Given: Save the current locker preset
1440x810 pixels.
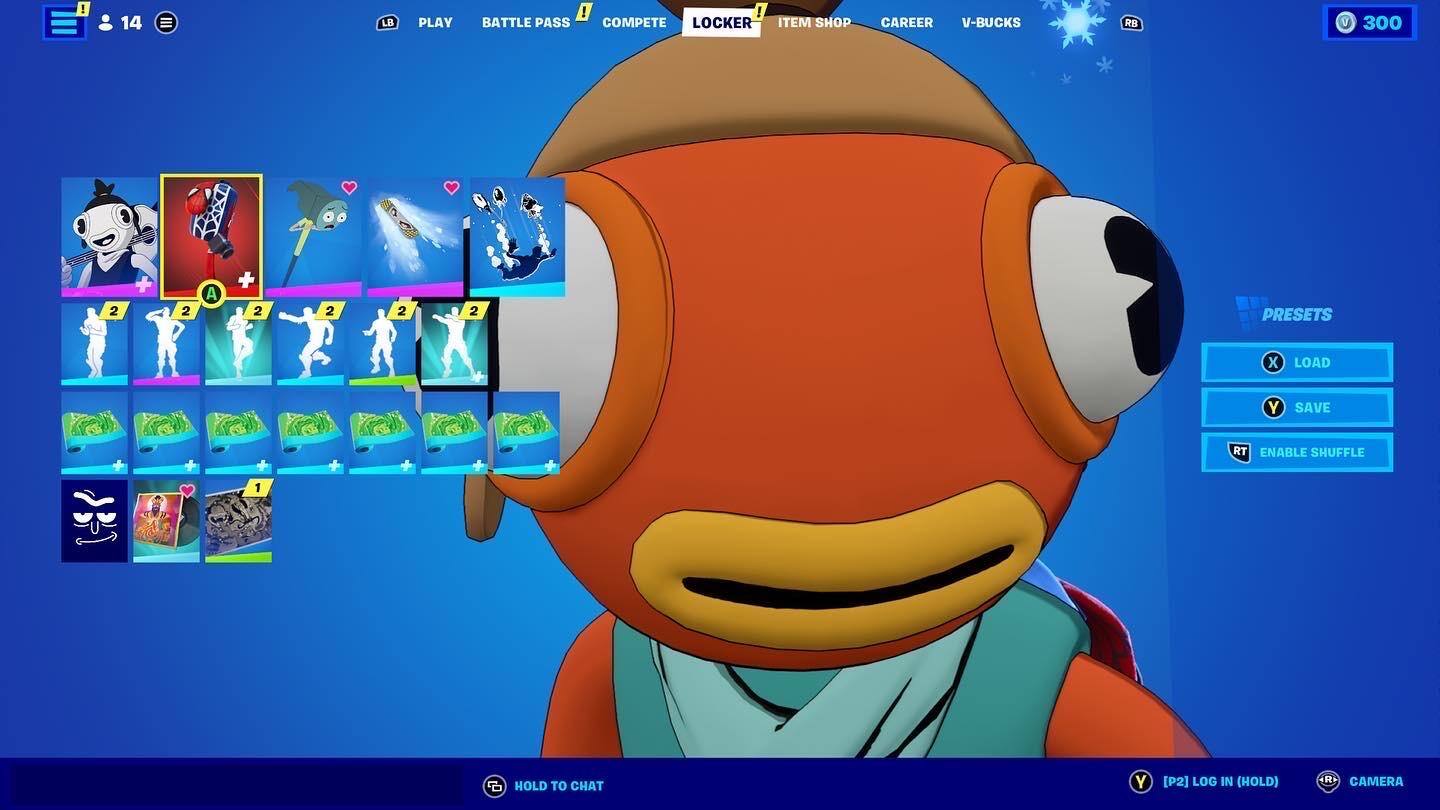Looking at the screenshot, I should (x=1297, y=408).
